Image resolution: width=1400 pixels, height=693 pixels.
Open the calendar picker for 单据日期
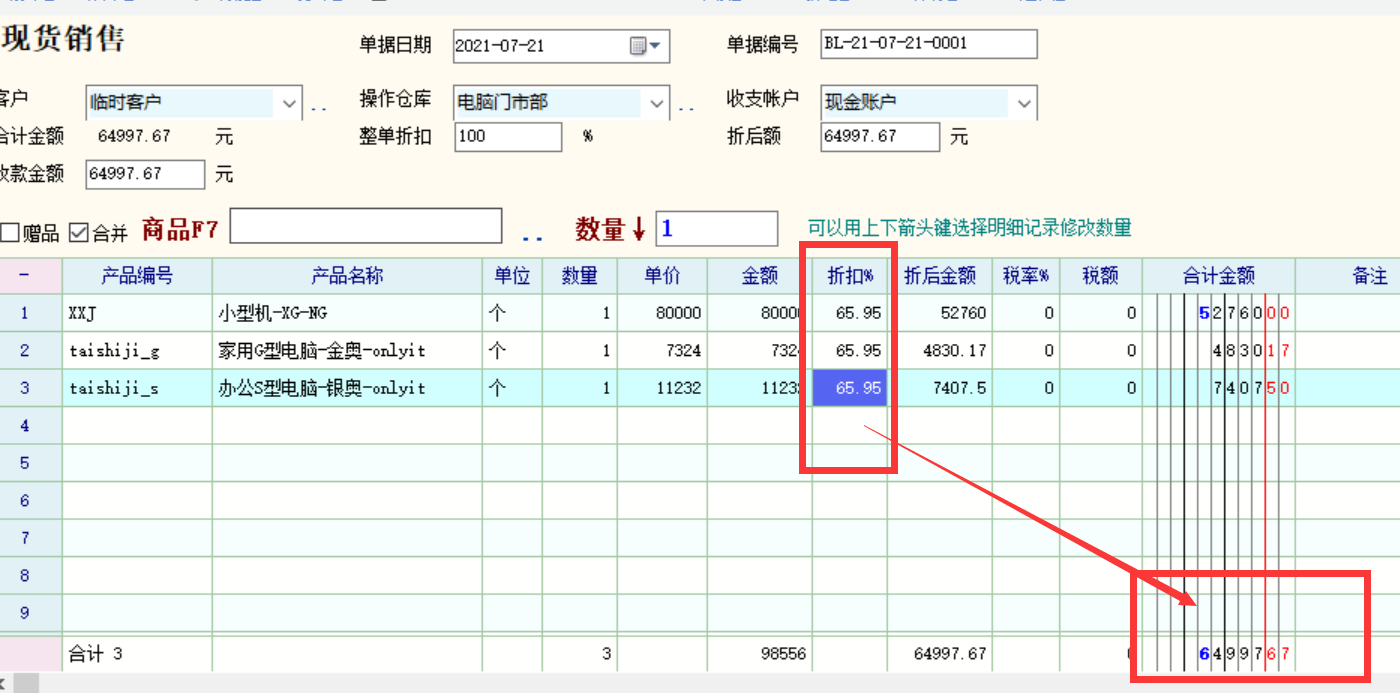pos(645,46)
